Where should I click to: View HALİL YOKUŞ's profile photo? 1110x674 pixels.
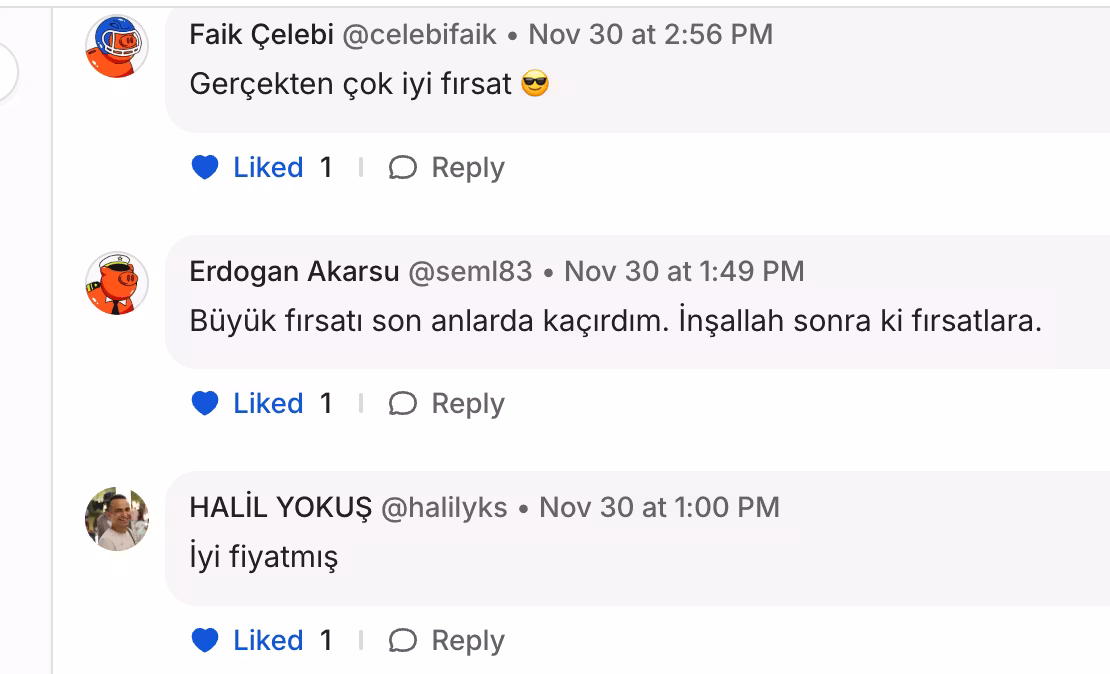point(117,519)
